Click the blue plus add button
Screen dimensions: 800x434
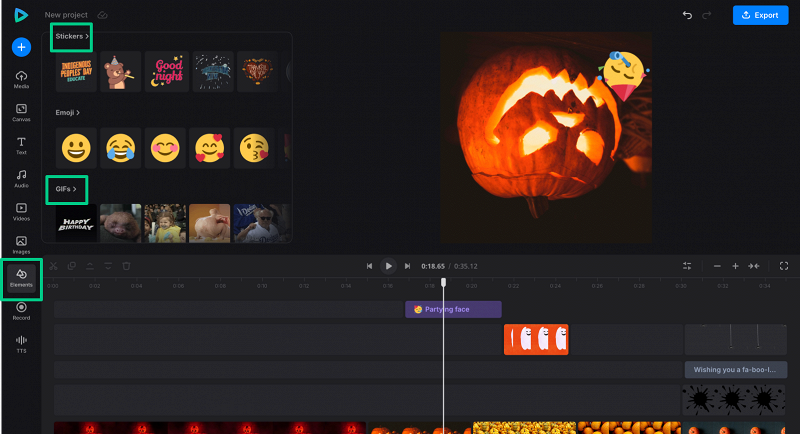point(21,47)
